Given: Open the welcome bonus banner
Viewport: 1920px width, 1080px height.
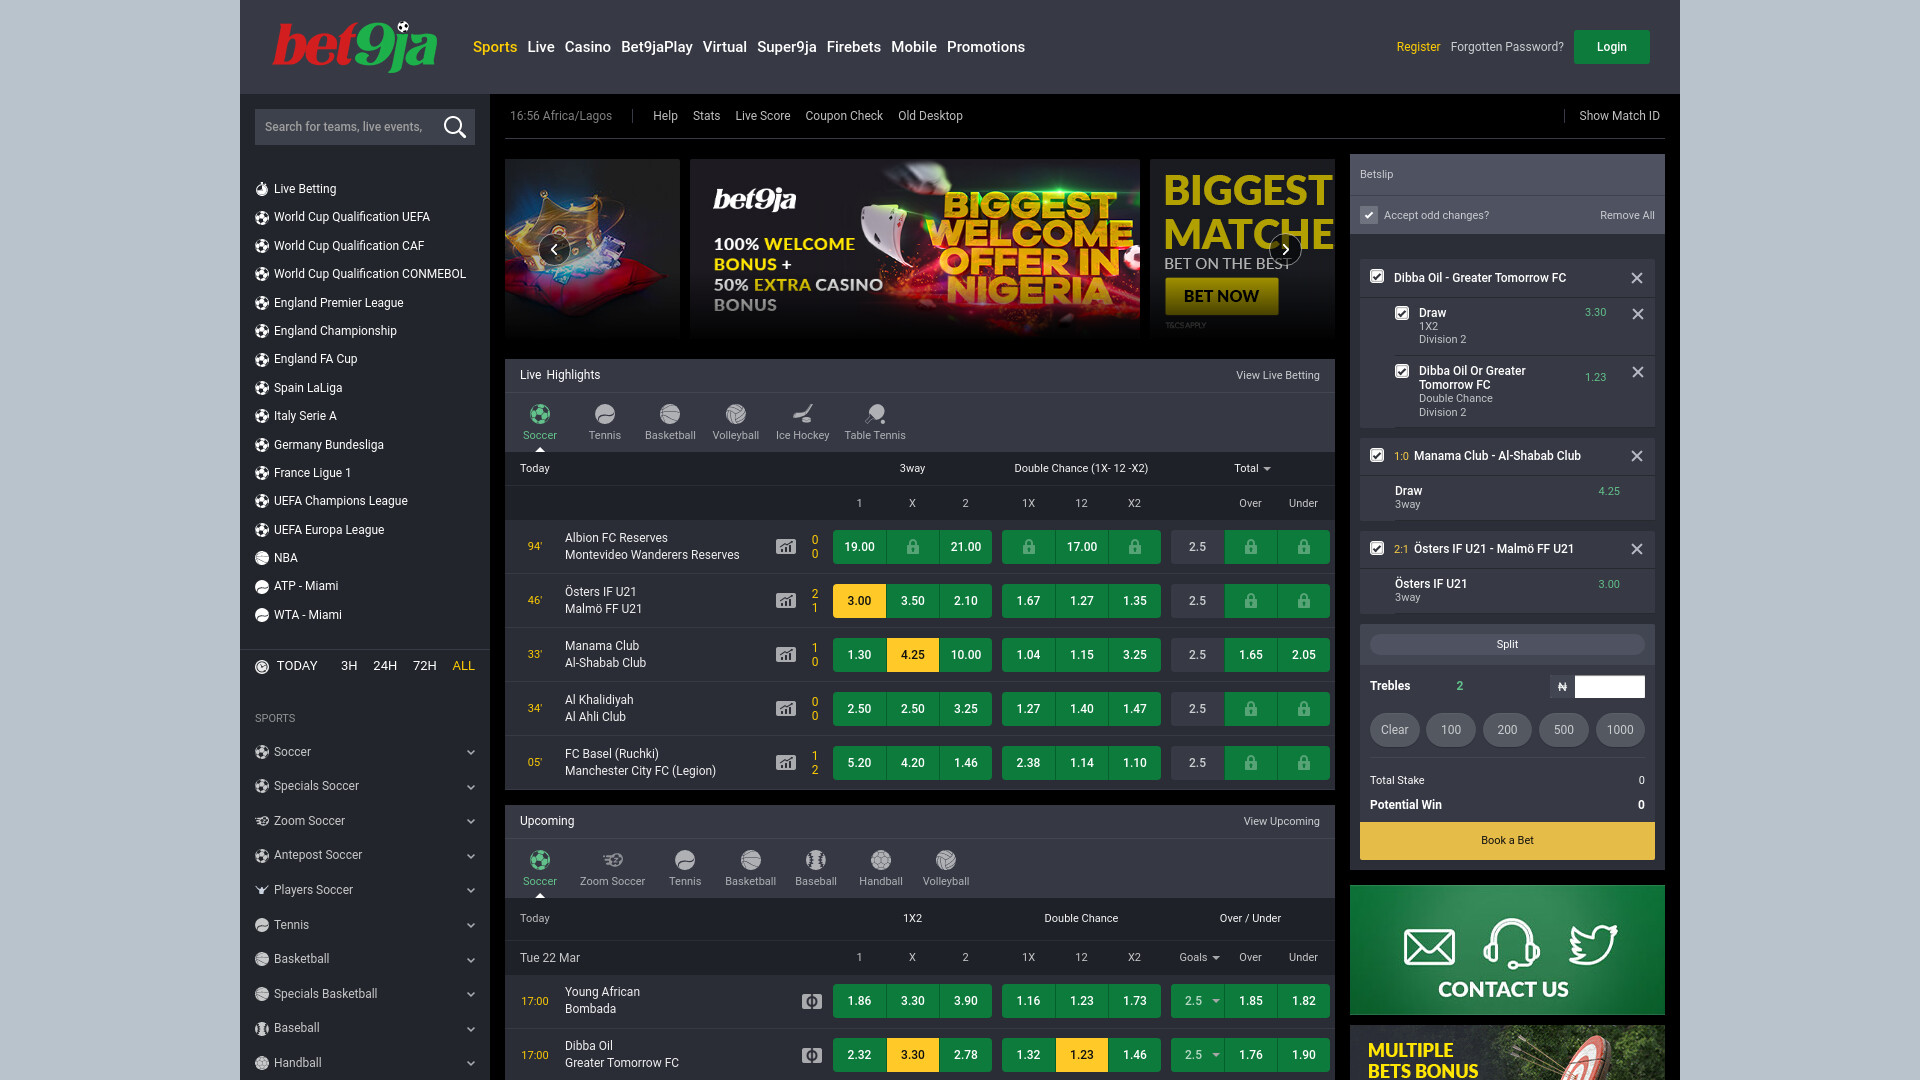Looking at the screenshot, I should coord(914,248).
